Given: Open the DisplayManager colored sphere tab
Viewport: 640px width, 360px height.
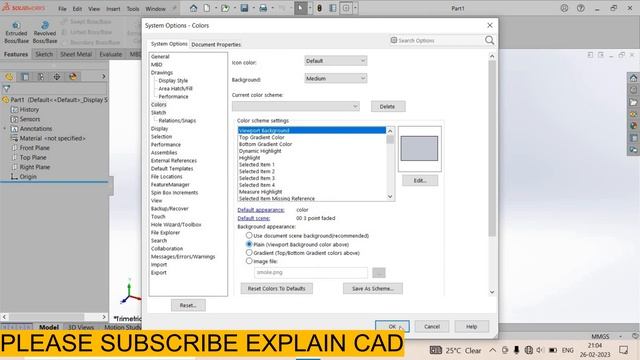Looking at the screenshot, I should pos(73,77).
